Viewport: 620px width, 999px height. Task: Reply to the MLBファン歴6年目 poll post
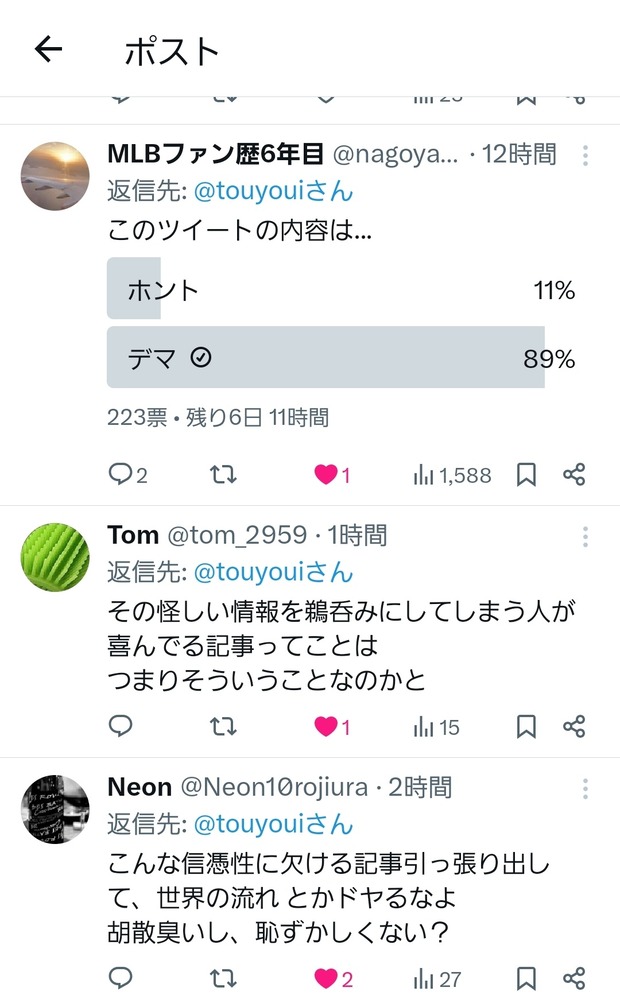(x=121, y=475)
